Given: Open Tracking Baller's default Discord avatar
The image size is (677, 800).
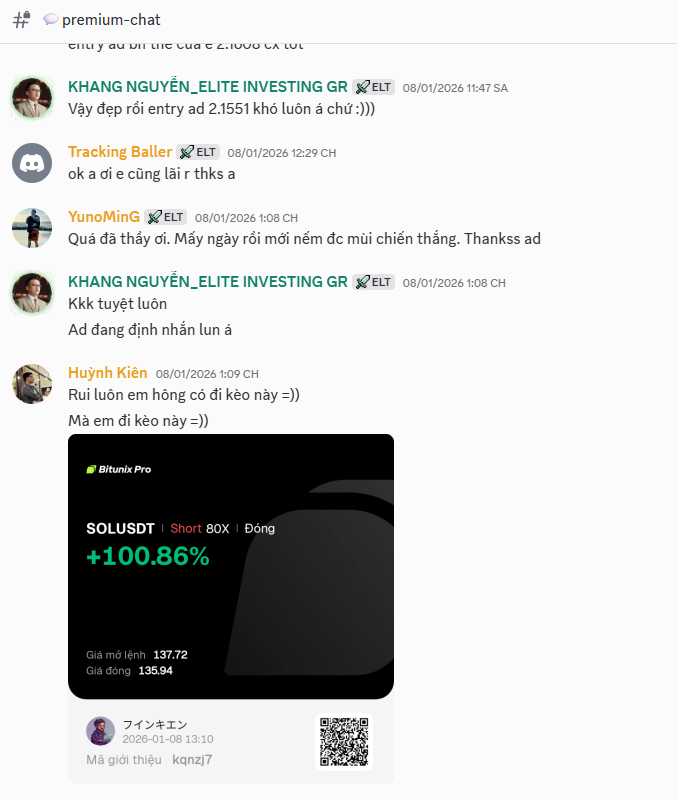Looking at the screenshot, I should [x=32, y=163].
